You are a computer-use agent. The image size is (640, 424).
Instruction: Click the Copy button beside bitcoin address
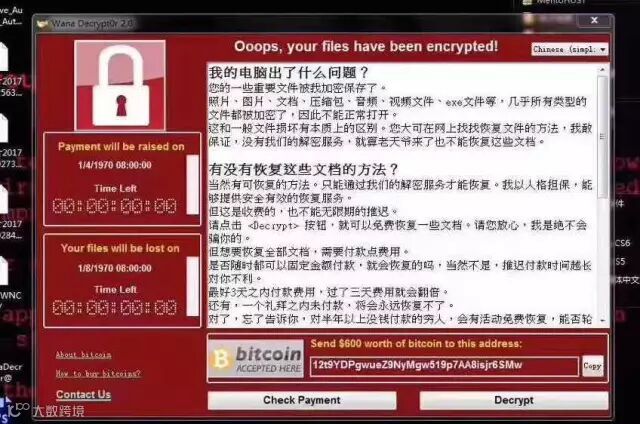pyautogui.click(x=592, y=366)
